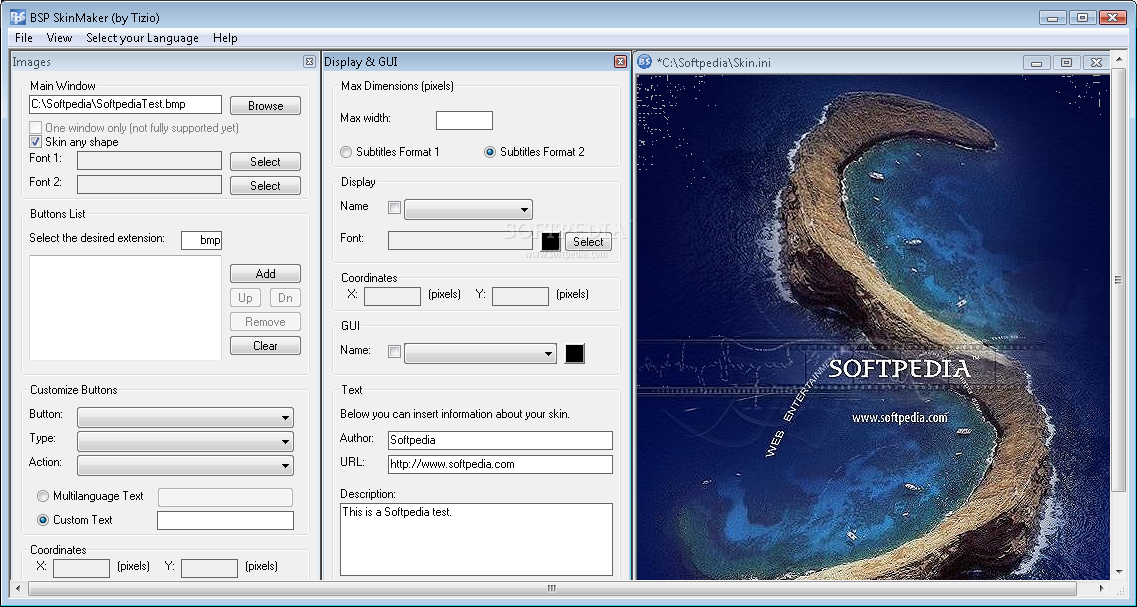Enable the GUI Name checkbox
1137x607 pixels.
point(394,352)
